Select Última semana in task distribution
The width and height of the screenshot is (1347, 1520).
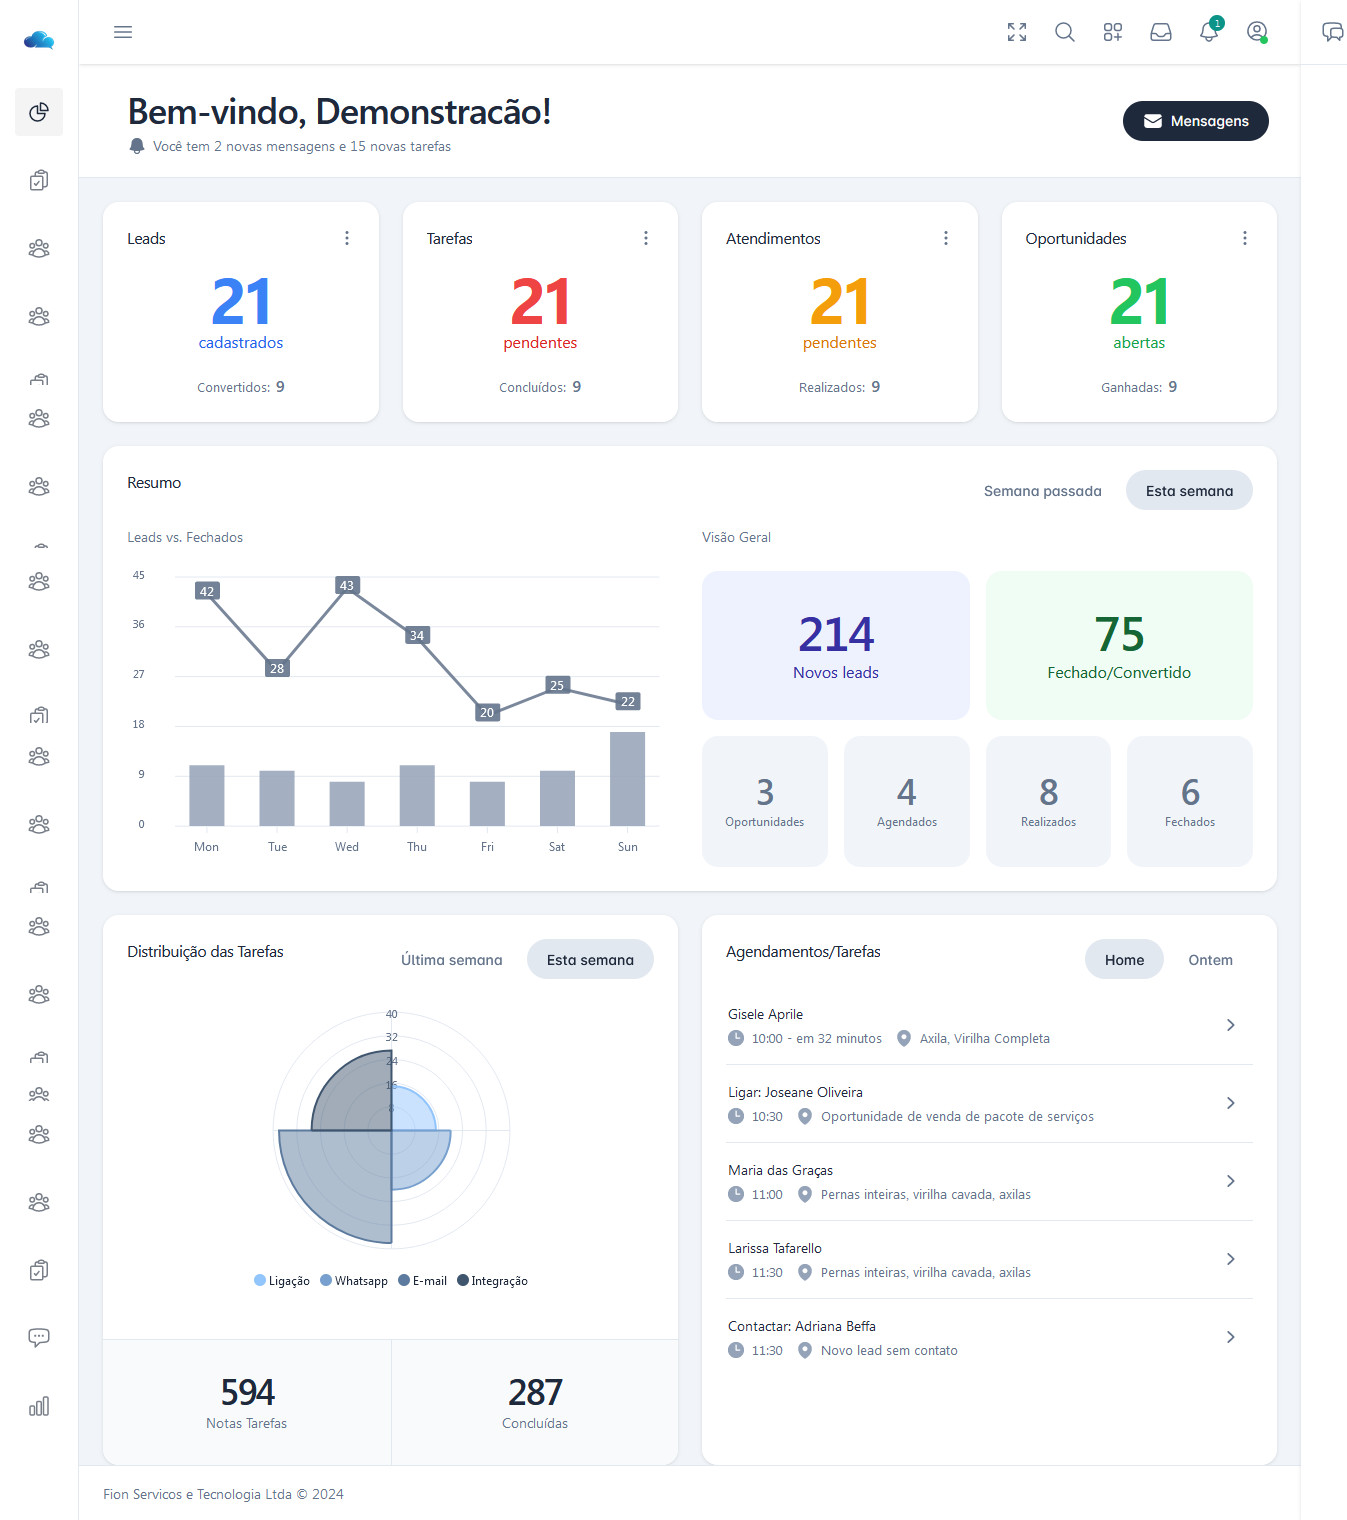451,960
